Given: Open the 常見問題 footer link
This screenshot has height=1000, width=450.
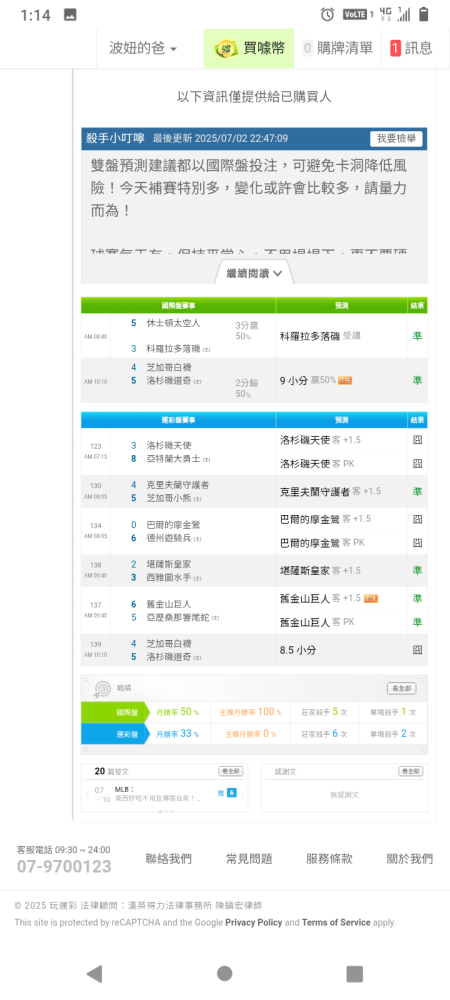Looking at the screenshot, I should tap(249, 859).
